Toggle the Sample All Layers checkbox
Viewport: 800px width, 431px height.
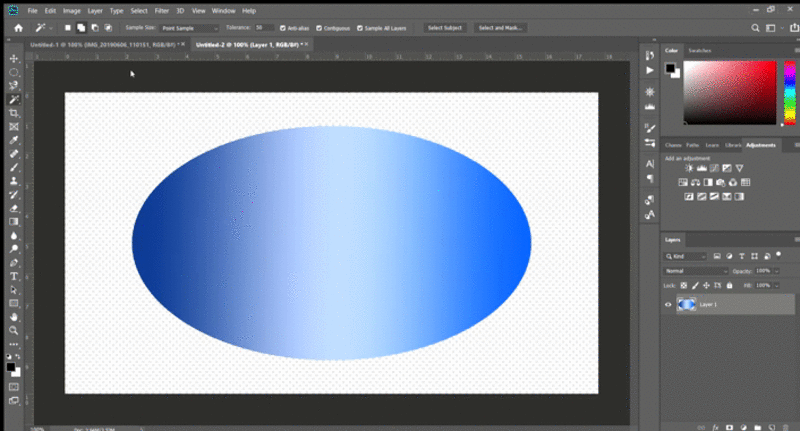click(x=360, y=28)
